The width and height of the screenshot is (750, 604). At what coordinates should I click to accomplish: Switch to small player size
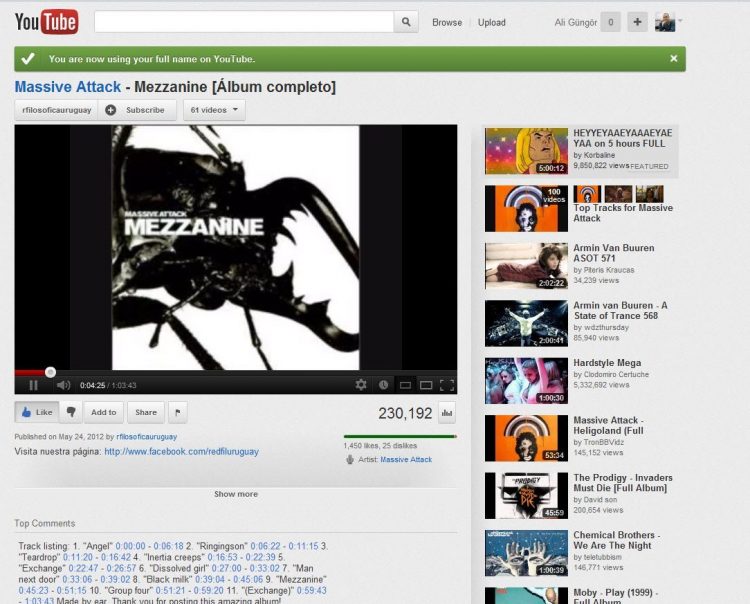tap(405, 385)
